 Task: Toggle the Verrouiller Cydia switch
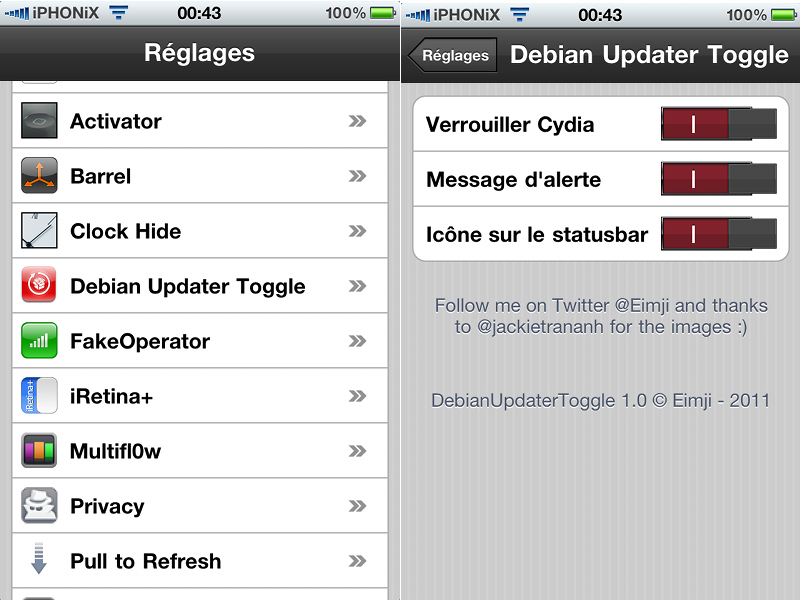point(718,124)
